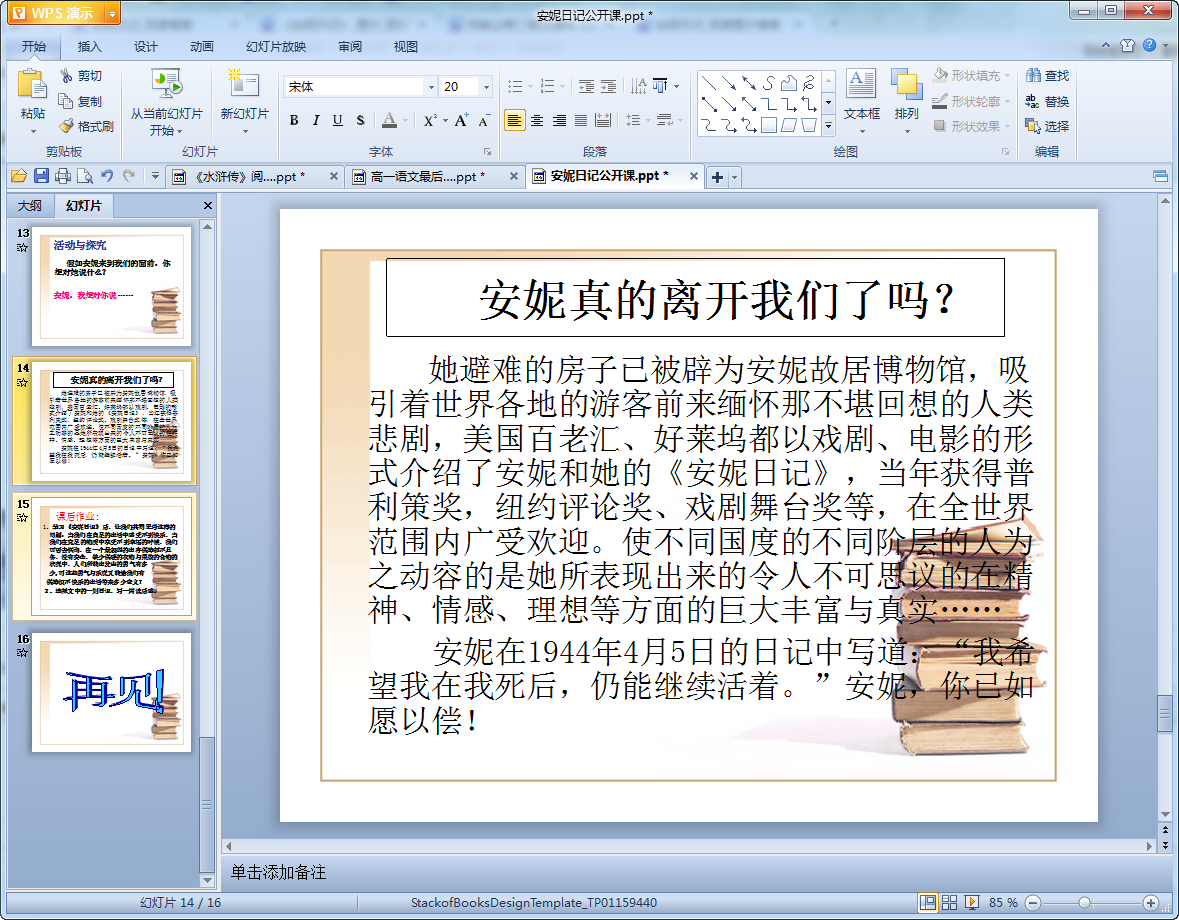The image size is (1179, 920).
Task: Click the Select (选择) icon
Action: coord(1033,126)
